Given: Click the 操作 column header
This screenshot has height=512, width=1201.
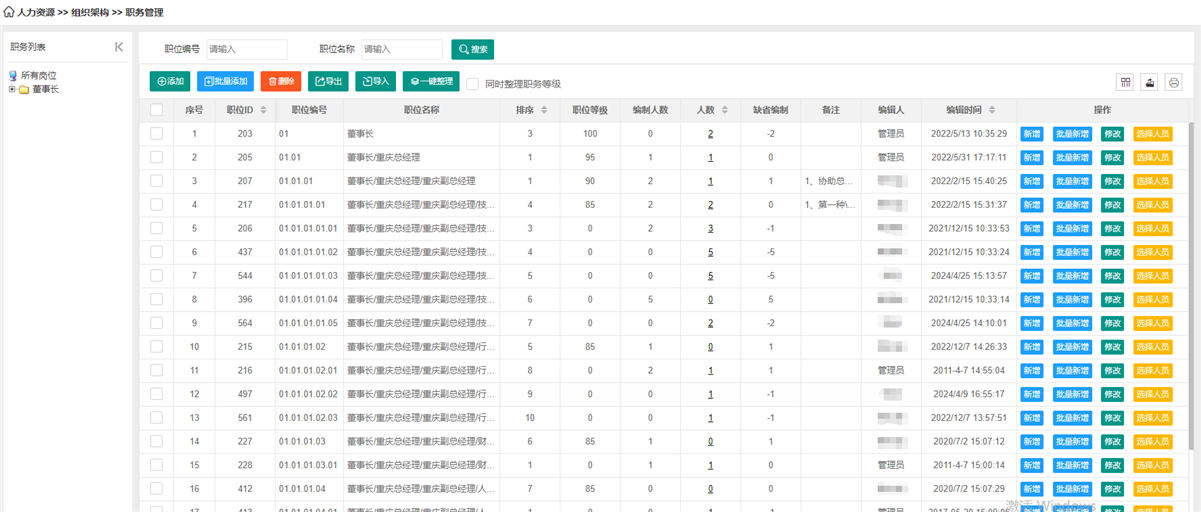Looking at the screenshot, I should (1102, 110).
